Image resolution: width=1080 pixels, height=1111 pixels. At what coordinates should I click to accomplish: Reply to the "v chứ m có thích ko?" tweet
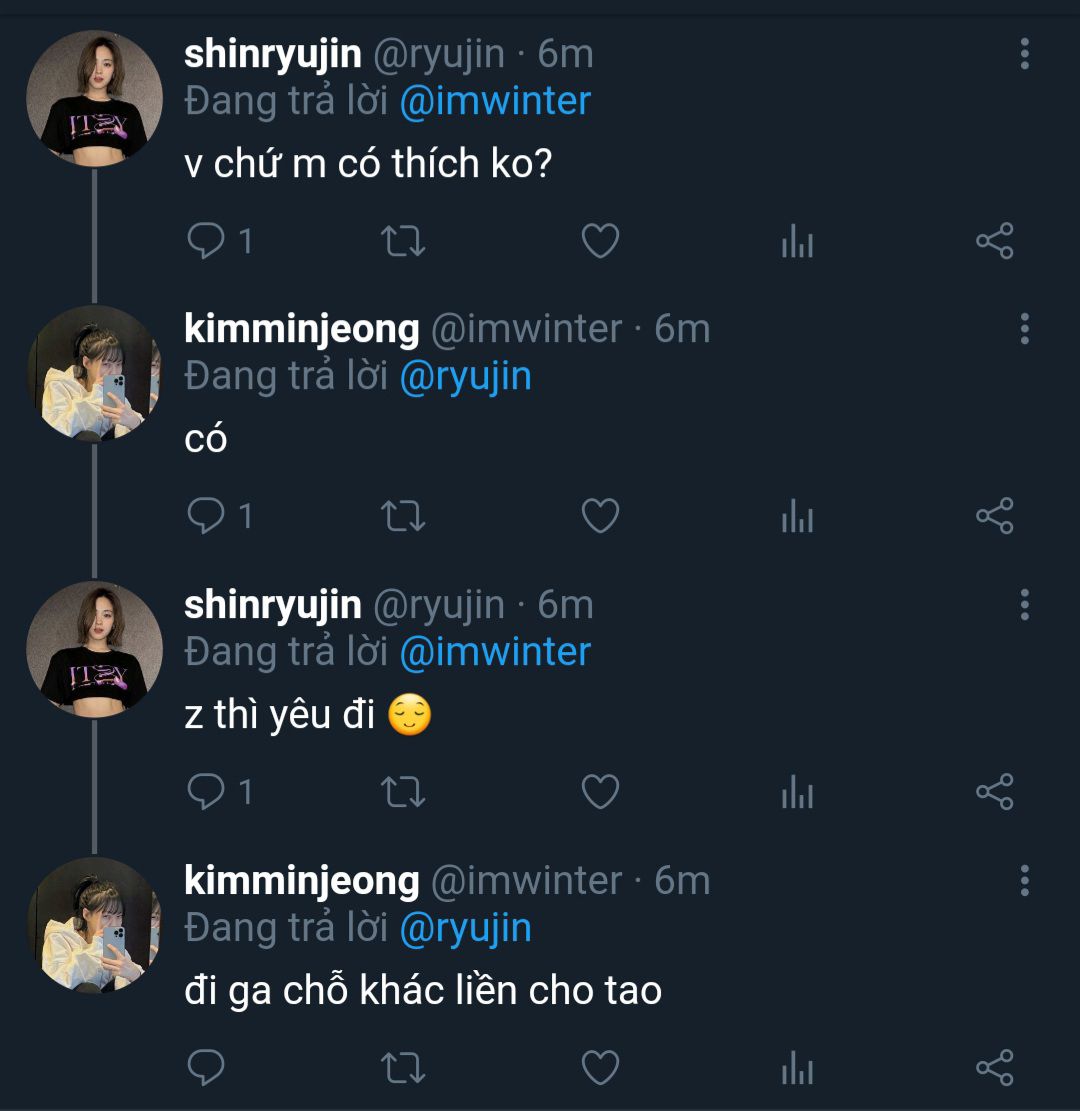[x=207, y=241]
